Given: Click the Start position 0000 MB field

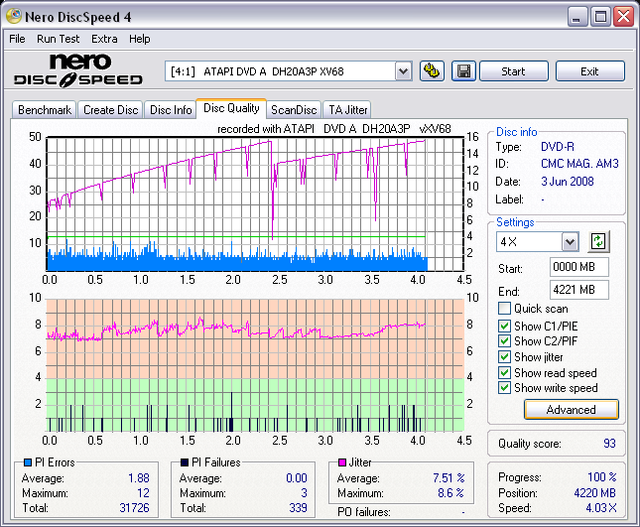Looking at the screenshot, I should click(579, 267).
